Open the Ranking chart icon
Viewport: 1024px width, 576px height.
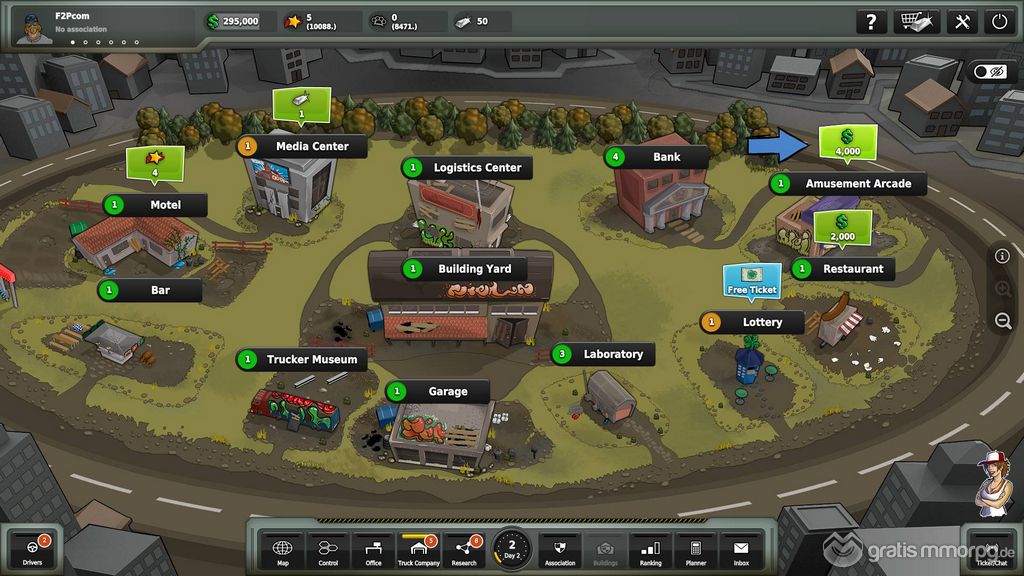tap(650, 551)
